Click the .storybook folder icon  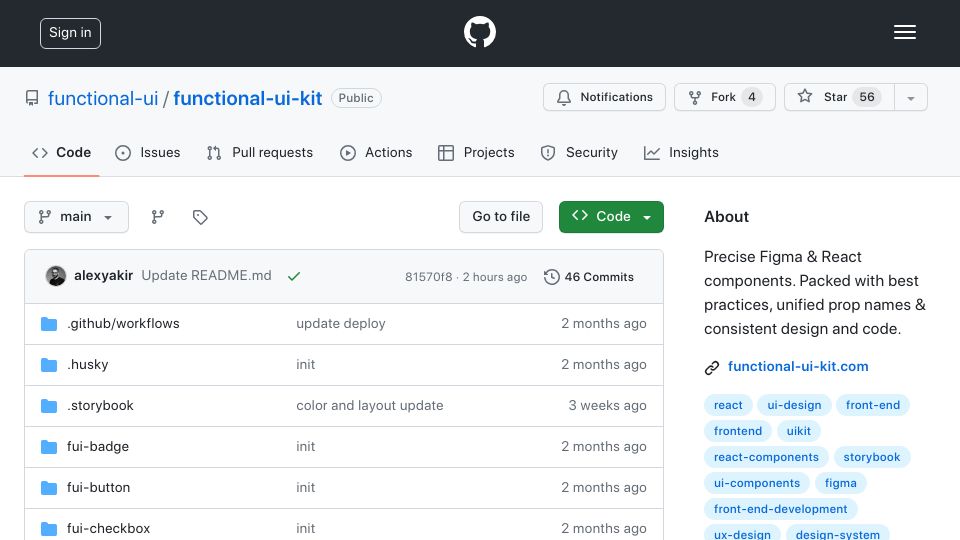point(49,405)
